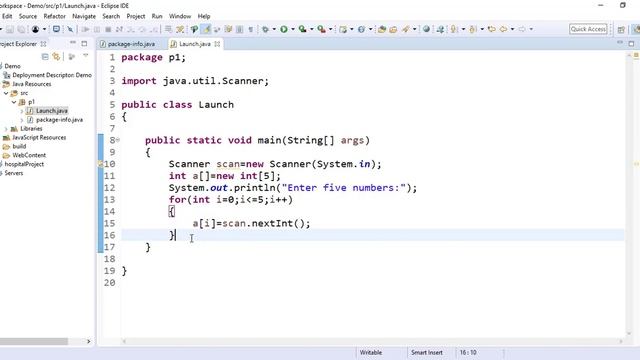The image size is (640, 360).
Task: Click the New web service globe-G icon
Action: click(361, 29)
